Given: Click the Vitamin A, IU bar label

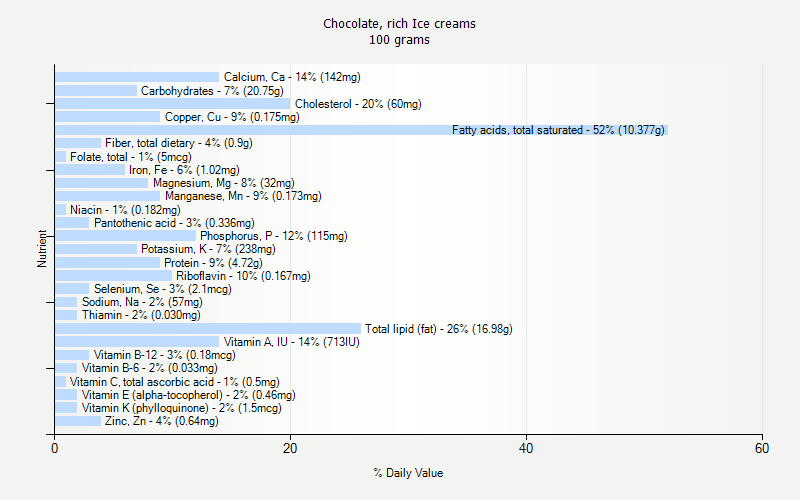Looking at the screenshot, I should 291,342.
